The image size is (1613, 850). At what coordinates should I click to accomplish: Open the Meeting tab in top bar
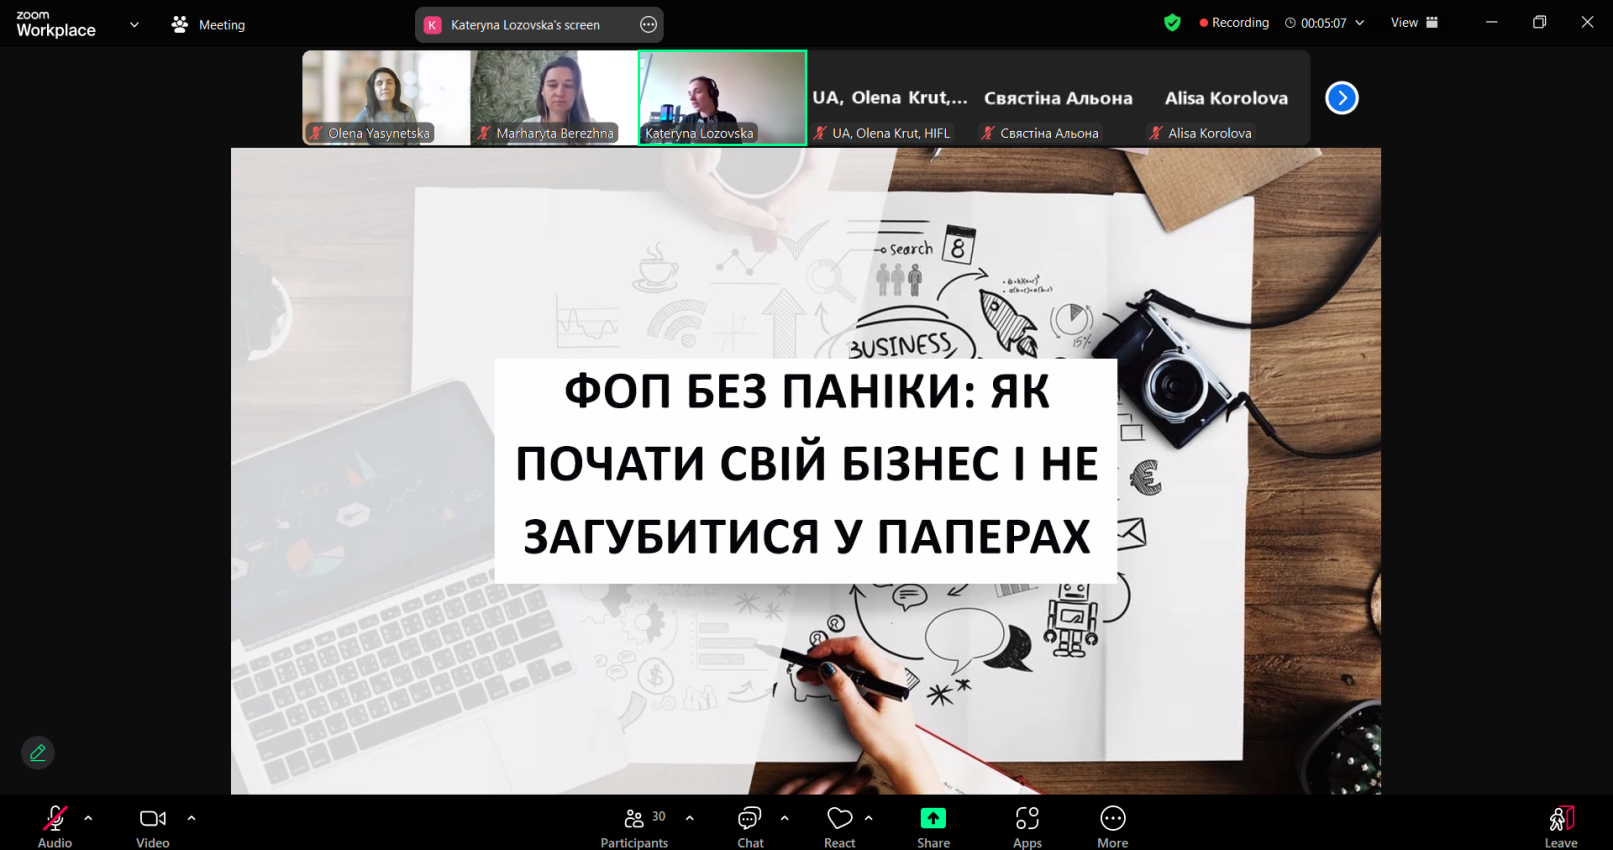click(209, 25)
